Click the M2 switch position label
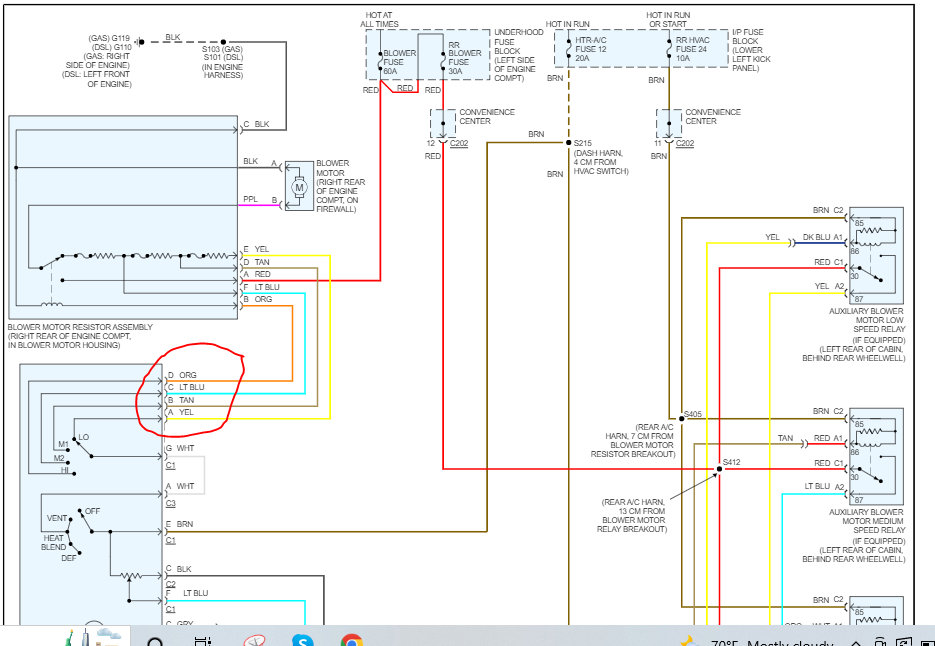935x646 pixels. tap(60, 458)
